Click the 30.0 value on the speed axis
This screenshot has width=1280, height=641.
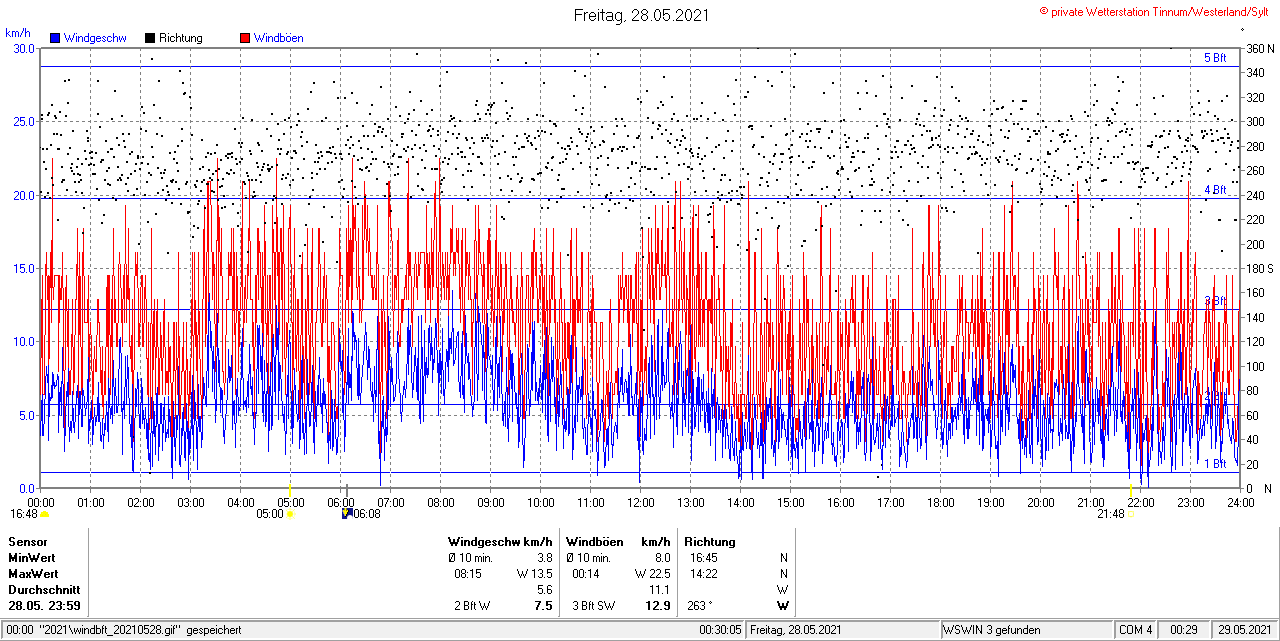click(23, 48)
